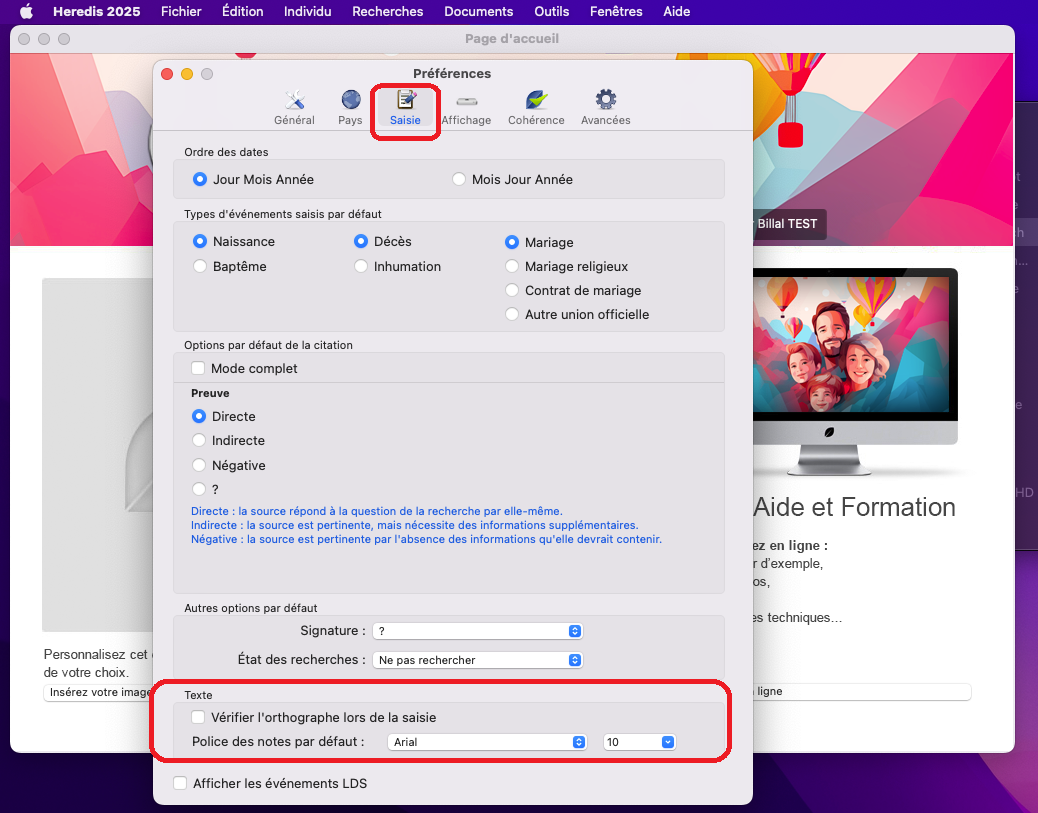Enable Vérifier l'orthographe lors de la saisie
This screenshot has width=1038, height=813.
click(199, 717)
